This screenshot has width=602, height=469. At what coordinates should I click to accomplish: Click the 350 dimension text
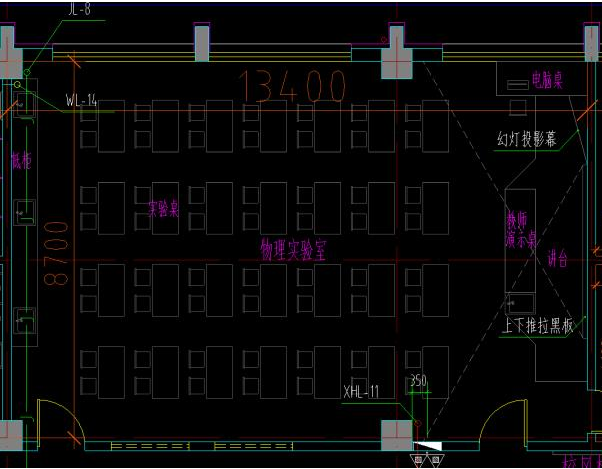click(418, 381)
